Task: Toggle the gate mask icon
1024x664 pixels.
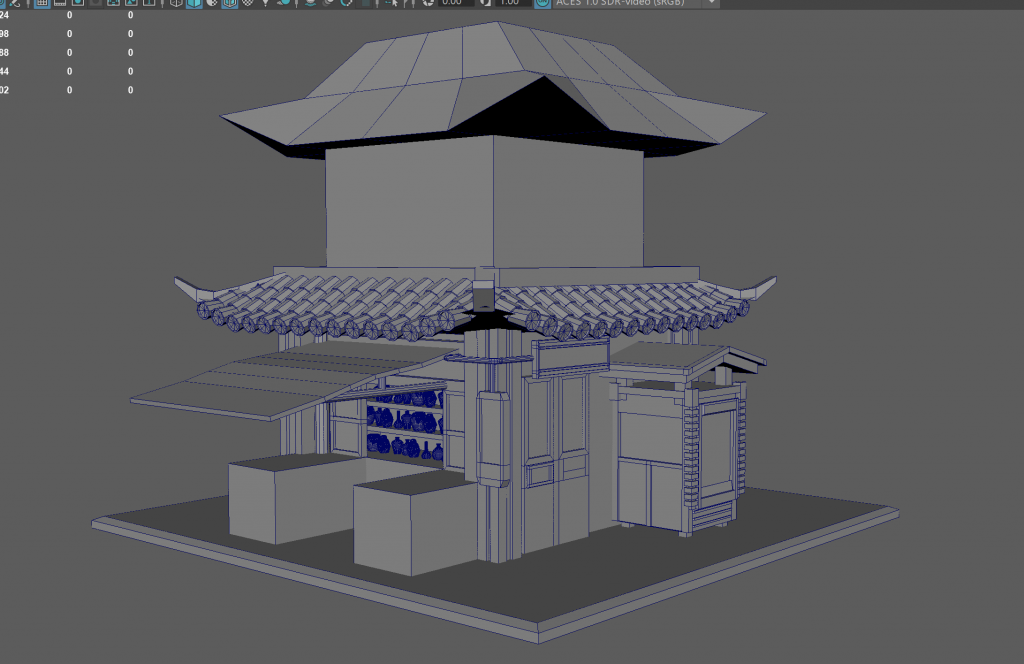Action: tap(96, 3)
